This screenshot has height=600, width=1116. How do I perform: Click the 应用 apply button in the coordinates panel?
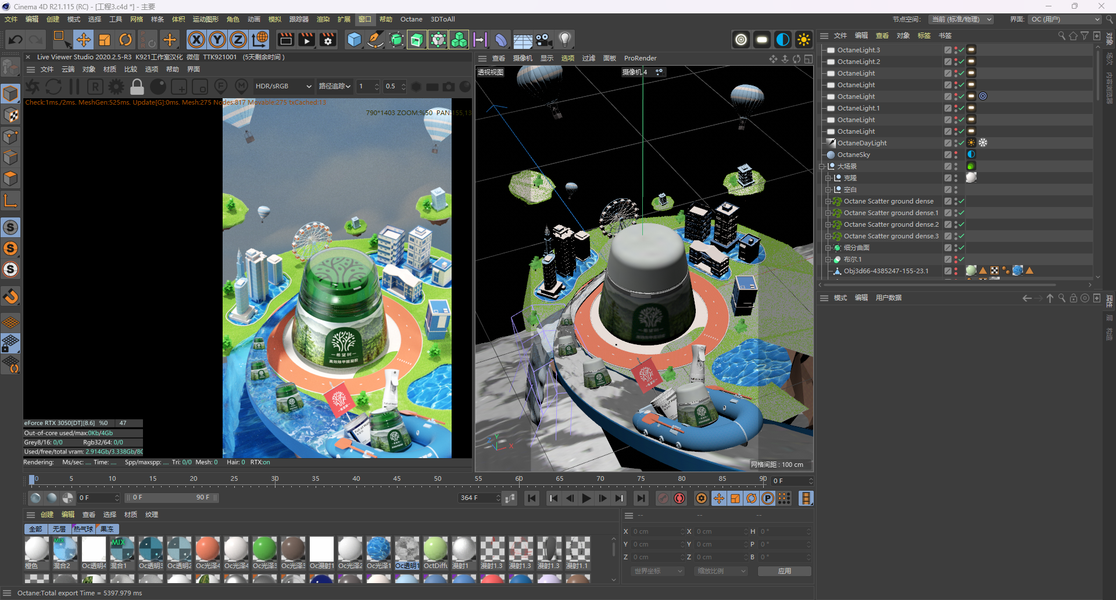pyautogui.click(x=784, y=572)
